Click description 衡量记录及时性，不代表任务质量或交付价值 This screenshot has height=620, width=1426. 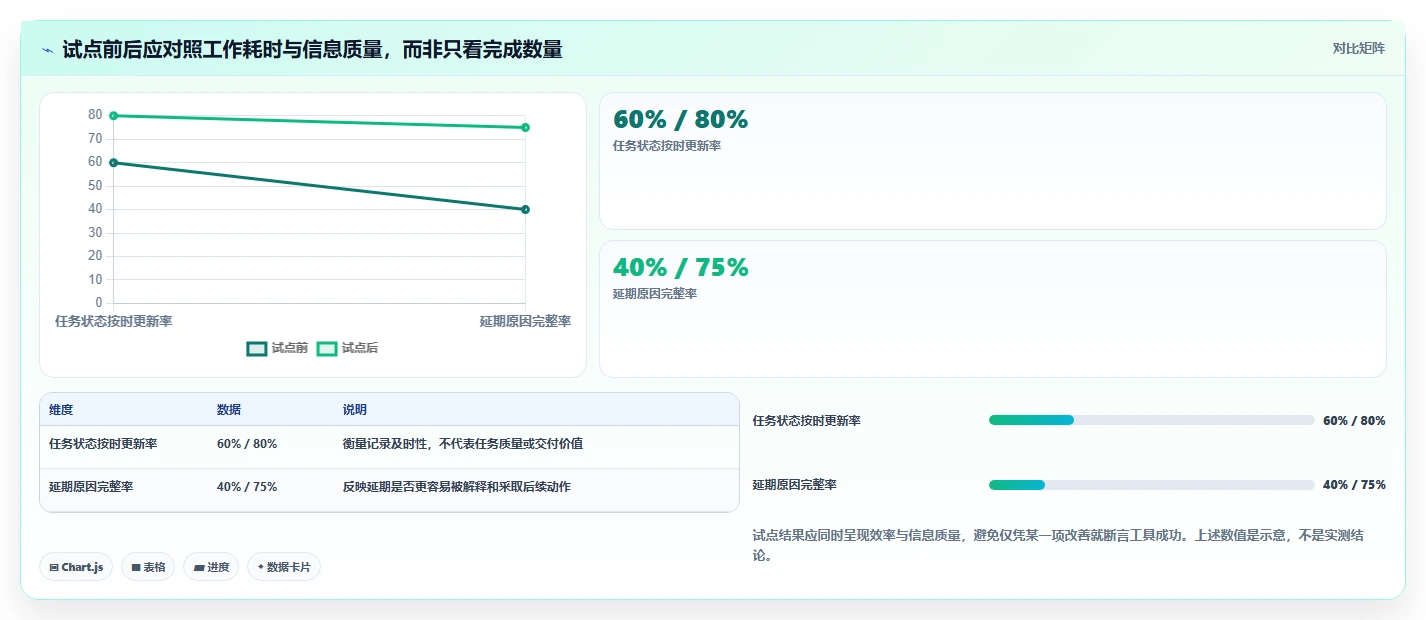[x=462, y=444]
